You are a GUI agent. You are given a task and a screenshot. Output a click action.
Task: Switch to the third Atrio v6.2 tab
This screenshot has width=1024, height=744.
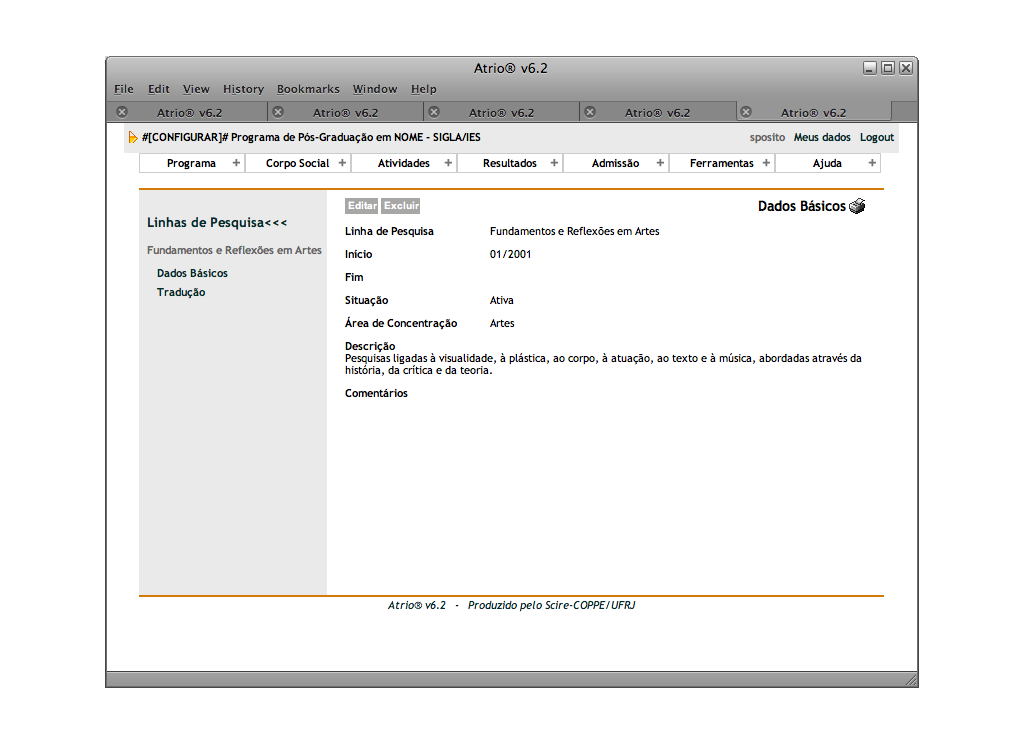501,113
